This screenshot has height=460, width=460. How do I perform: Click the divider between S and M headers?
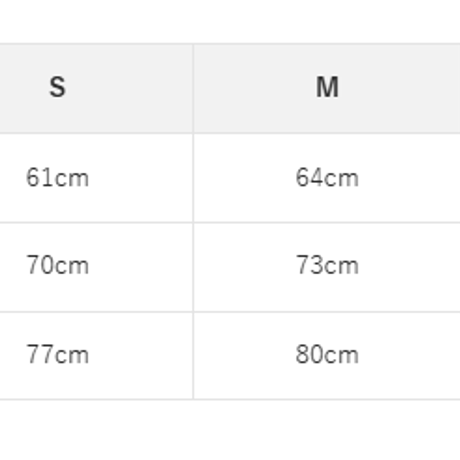tap(193, 88)
